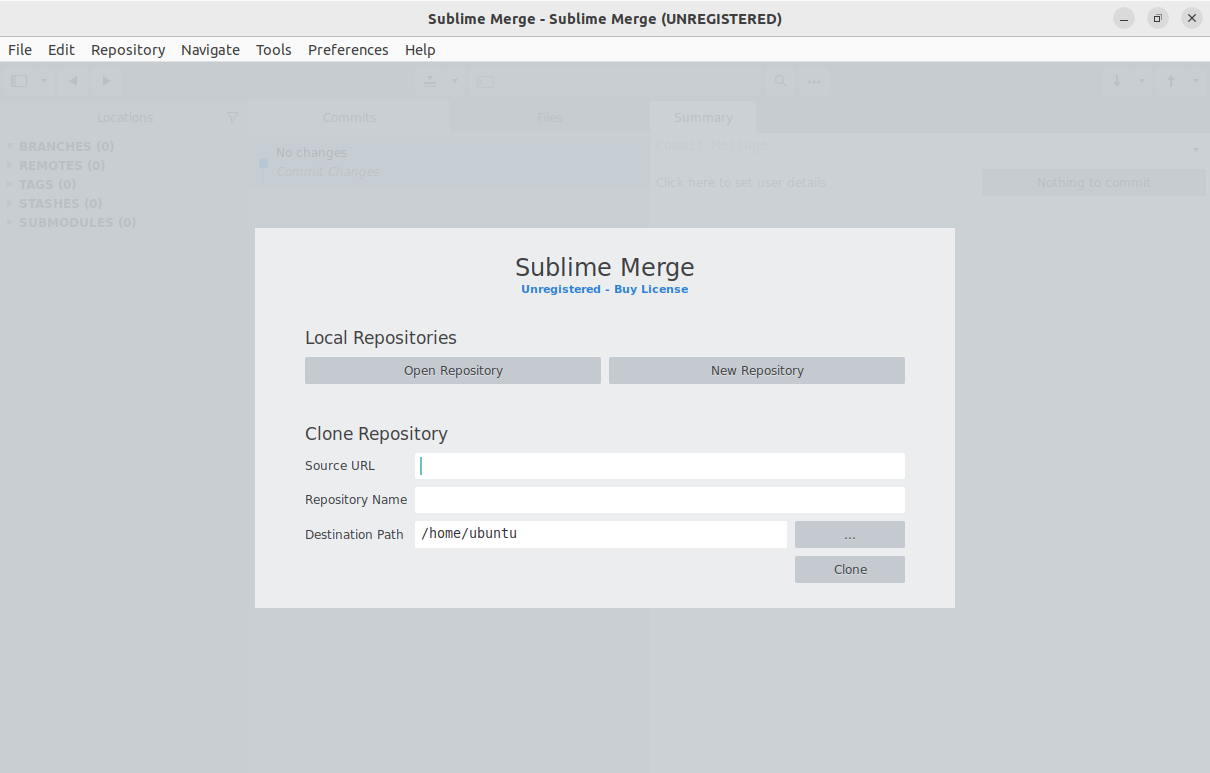Click the Unregistered - Buy License link

coord(605,289)
